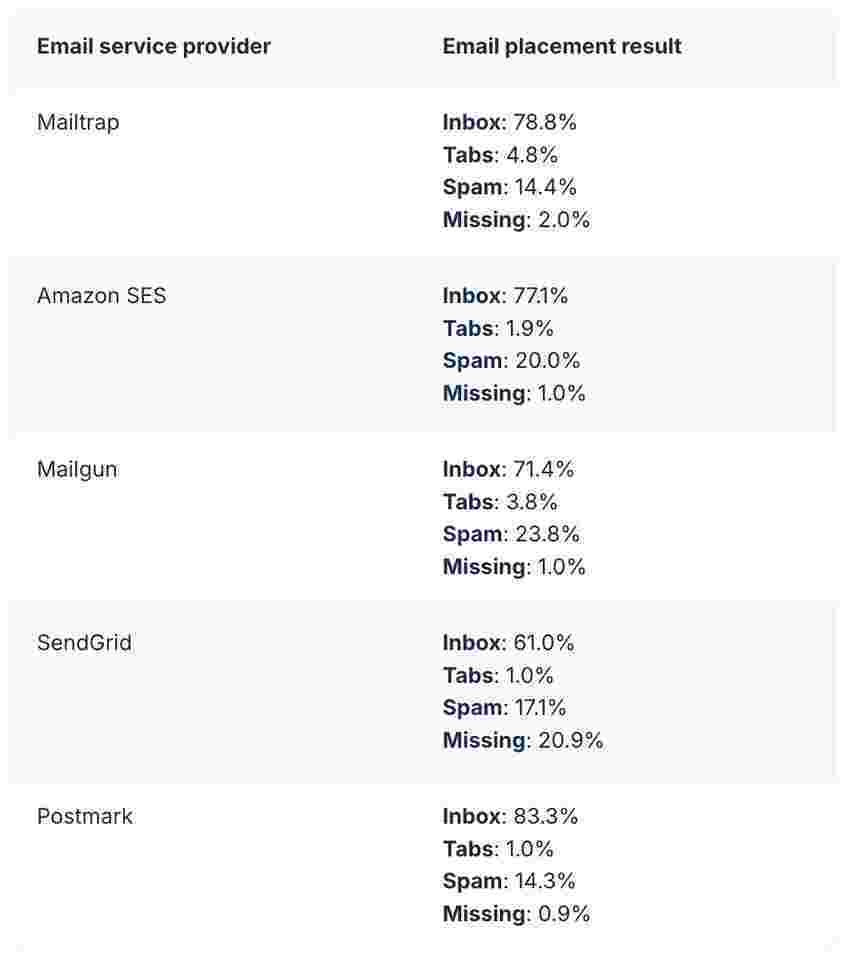Click SendGrid's Spam 17.1% line
This screenshot has height=966, width=846.
point(504,708)
